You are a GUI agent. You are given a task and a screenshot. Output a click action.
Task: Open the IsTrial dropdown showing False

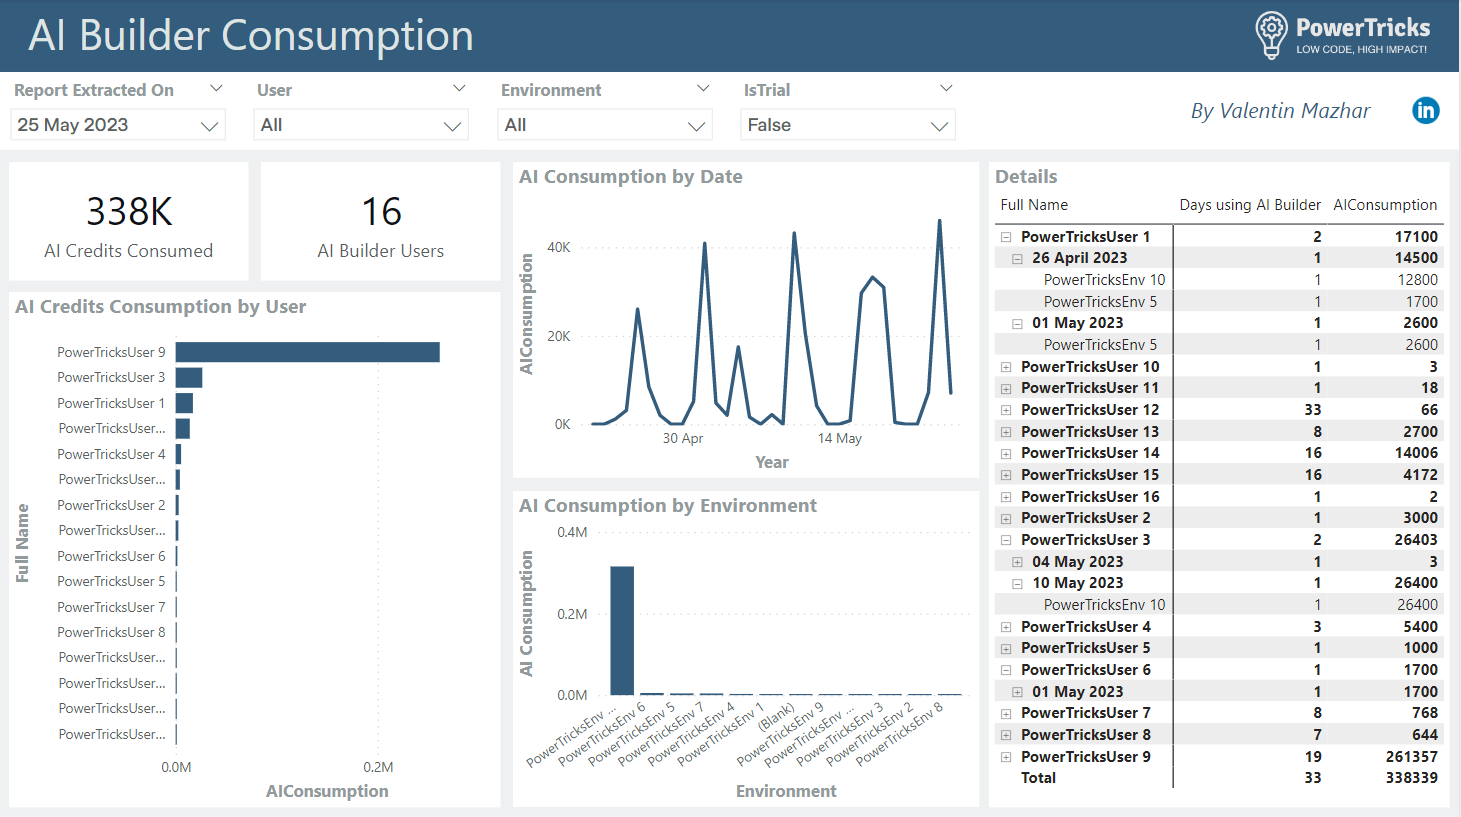point(848,125)
